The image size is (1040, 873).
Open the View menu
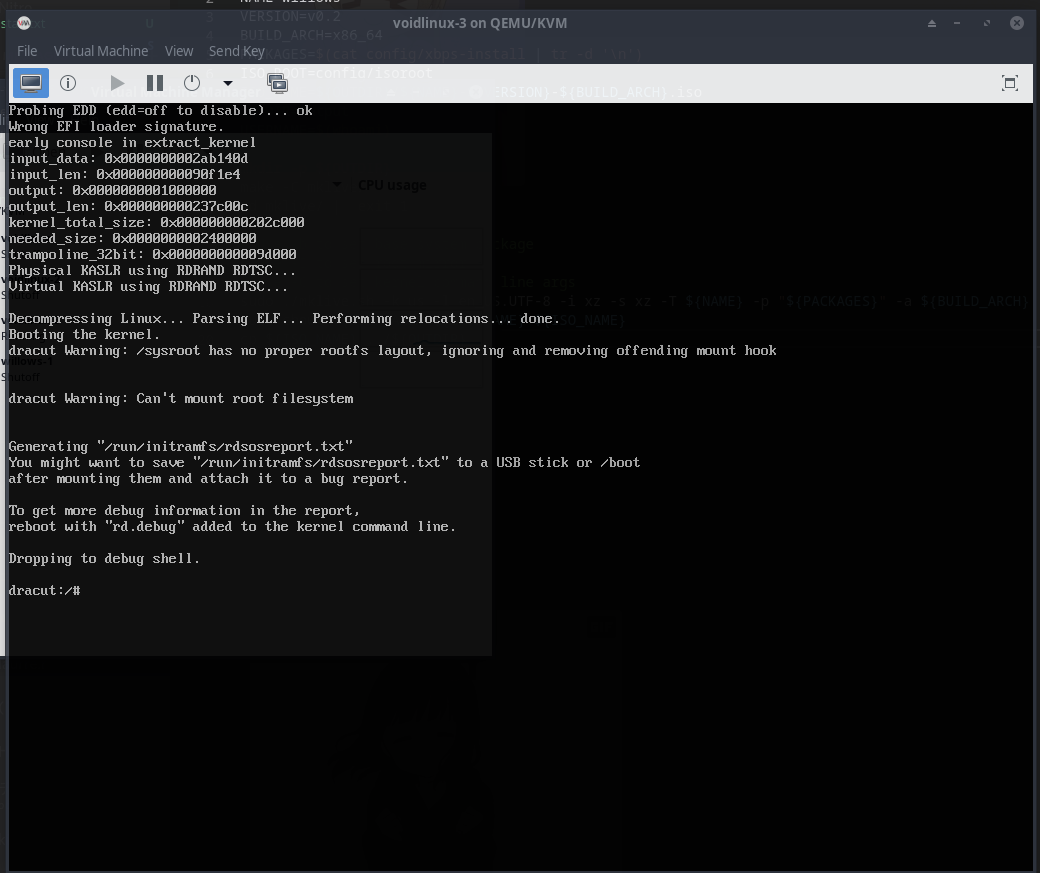point(179,50)
